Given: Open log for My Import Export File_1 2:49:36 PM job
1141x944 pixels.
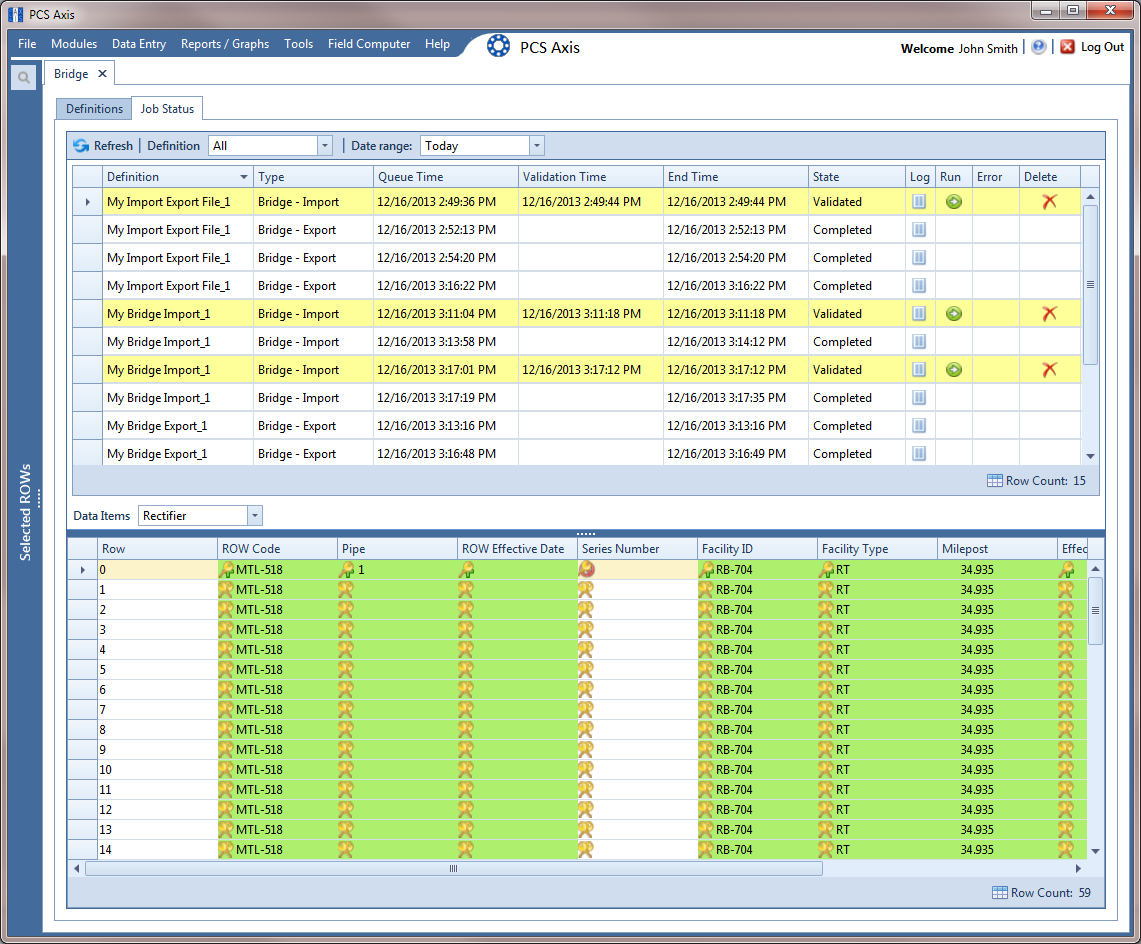Looking at the screenshot, I should (919, 202).
